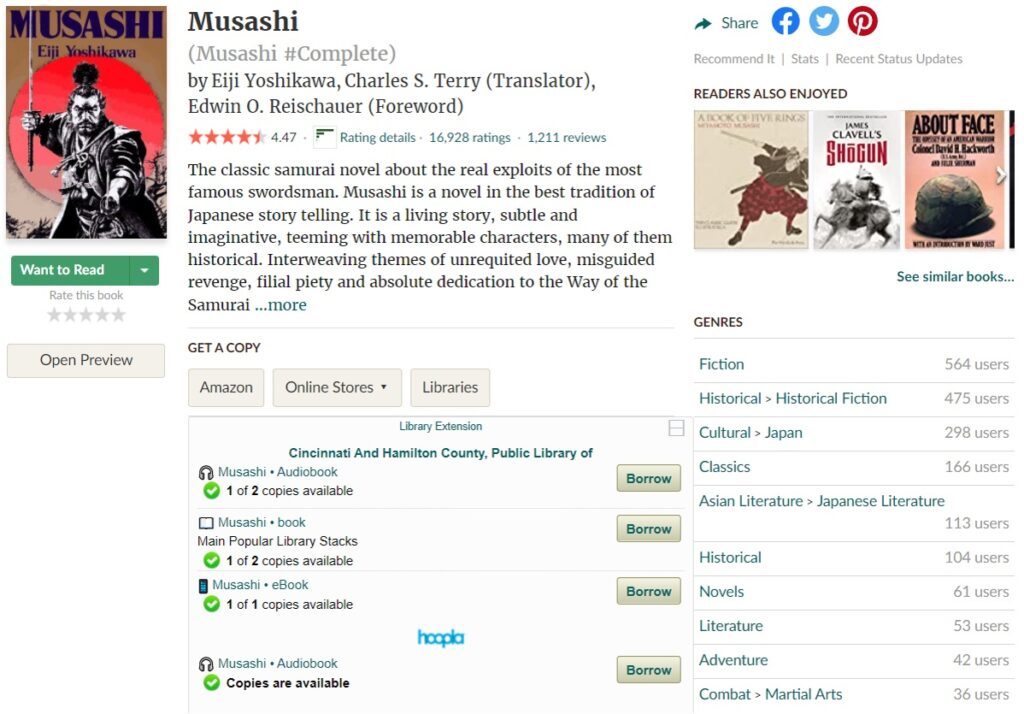The height and width of the screenshot is (714, 1024).
Task: Borrow the Cincinnati library eBook
Action: 648,591
